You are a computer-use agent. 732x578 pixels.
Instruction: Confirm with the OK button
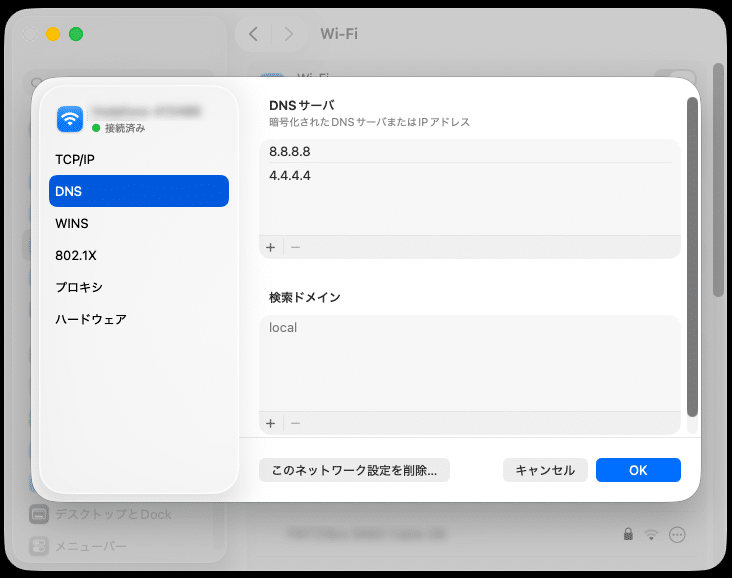tap(638, 470)
